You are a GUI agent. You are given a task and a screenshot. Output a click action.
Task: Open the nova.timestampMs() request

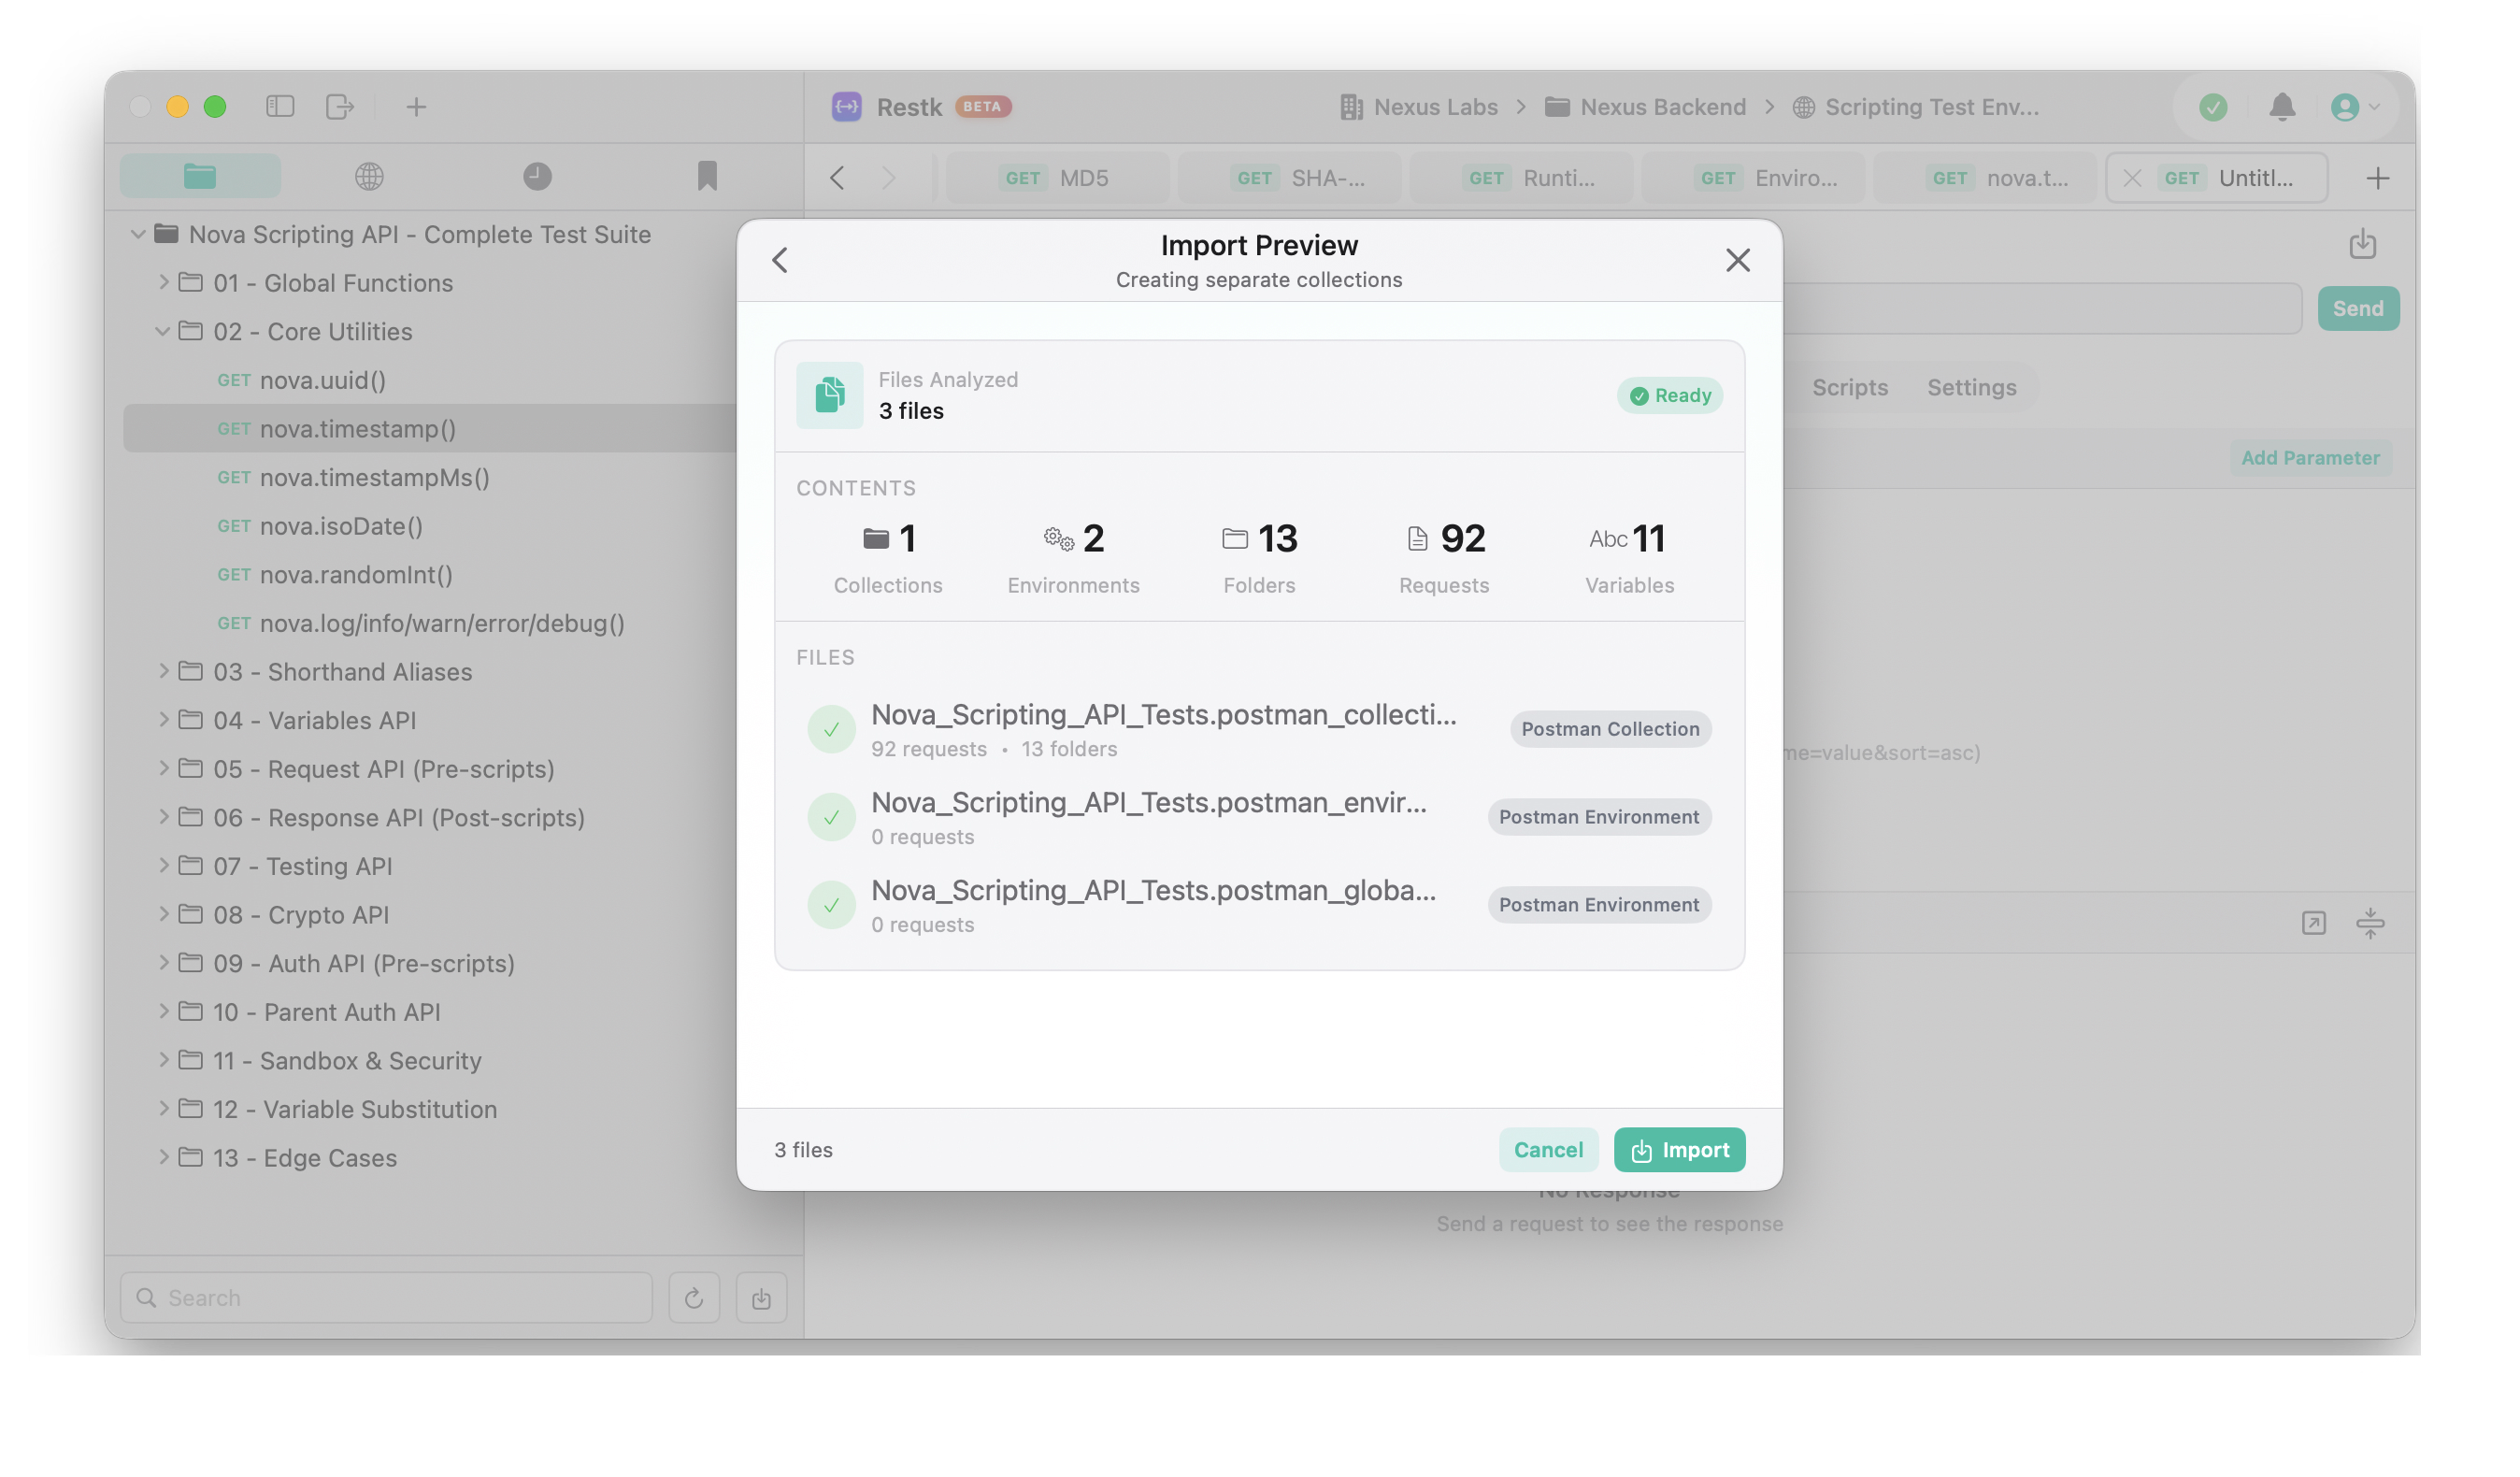coord(374,477)
